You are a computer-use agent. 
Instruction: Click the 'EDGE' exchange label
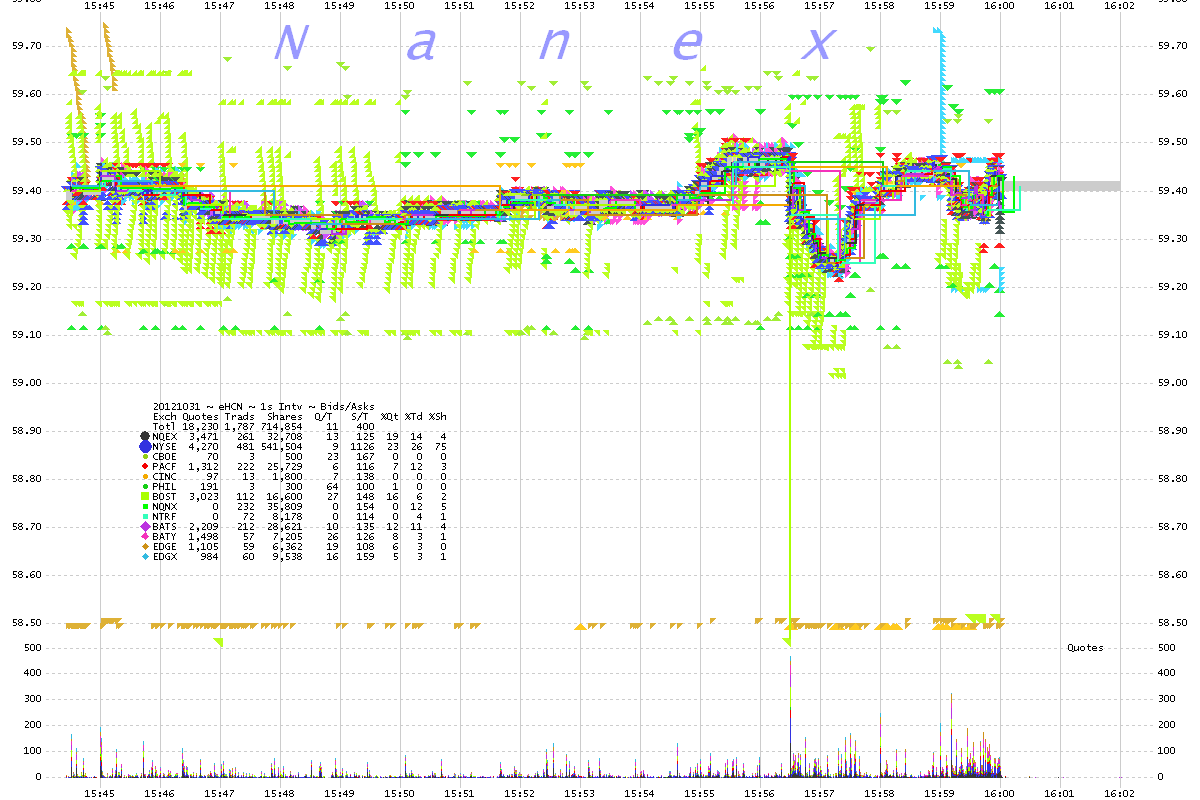[x=165, y=547]
